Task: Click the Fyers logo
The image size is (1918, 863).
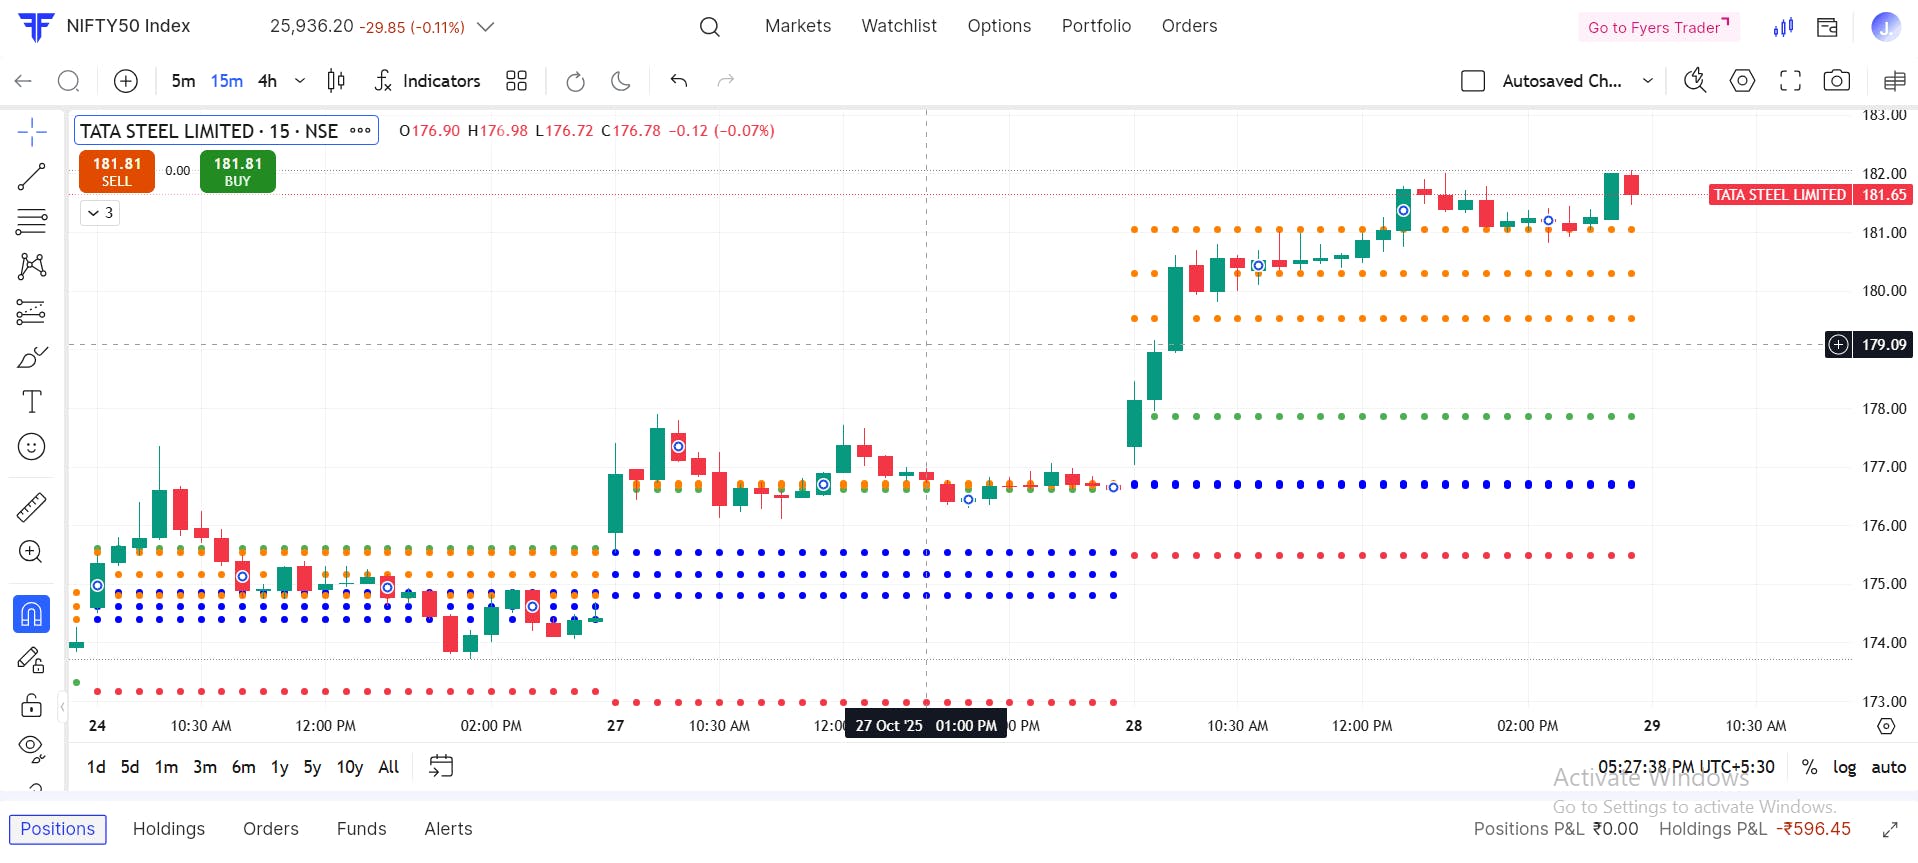Action: click(36, 27)
